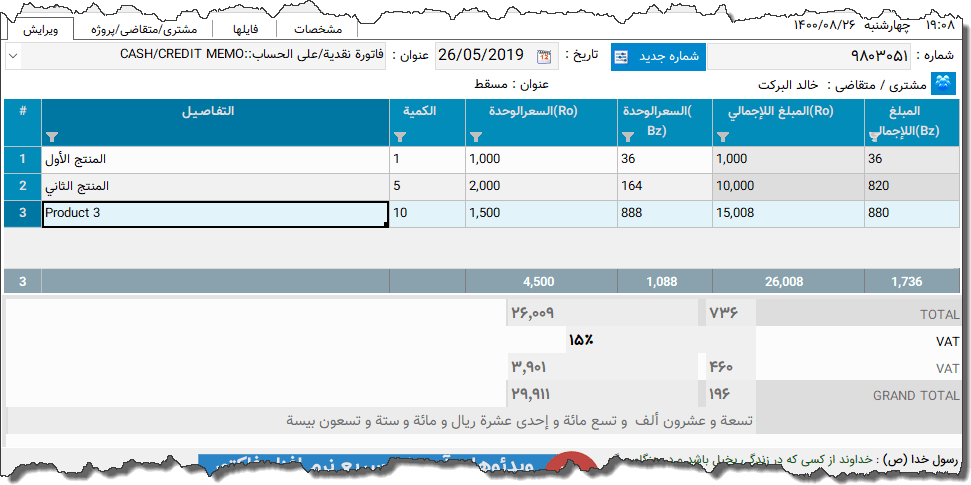Filter the السعرالوحدة (Ro) column
Screen dimensions: 971x485
pyautogui.click(x=476, y=137)
